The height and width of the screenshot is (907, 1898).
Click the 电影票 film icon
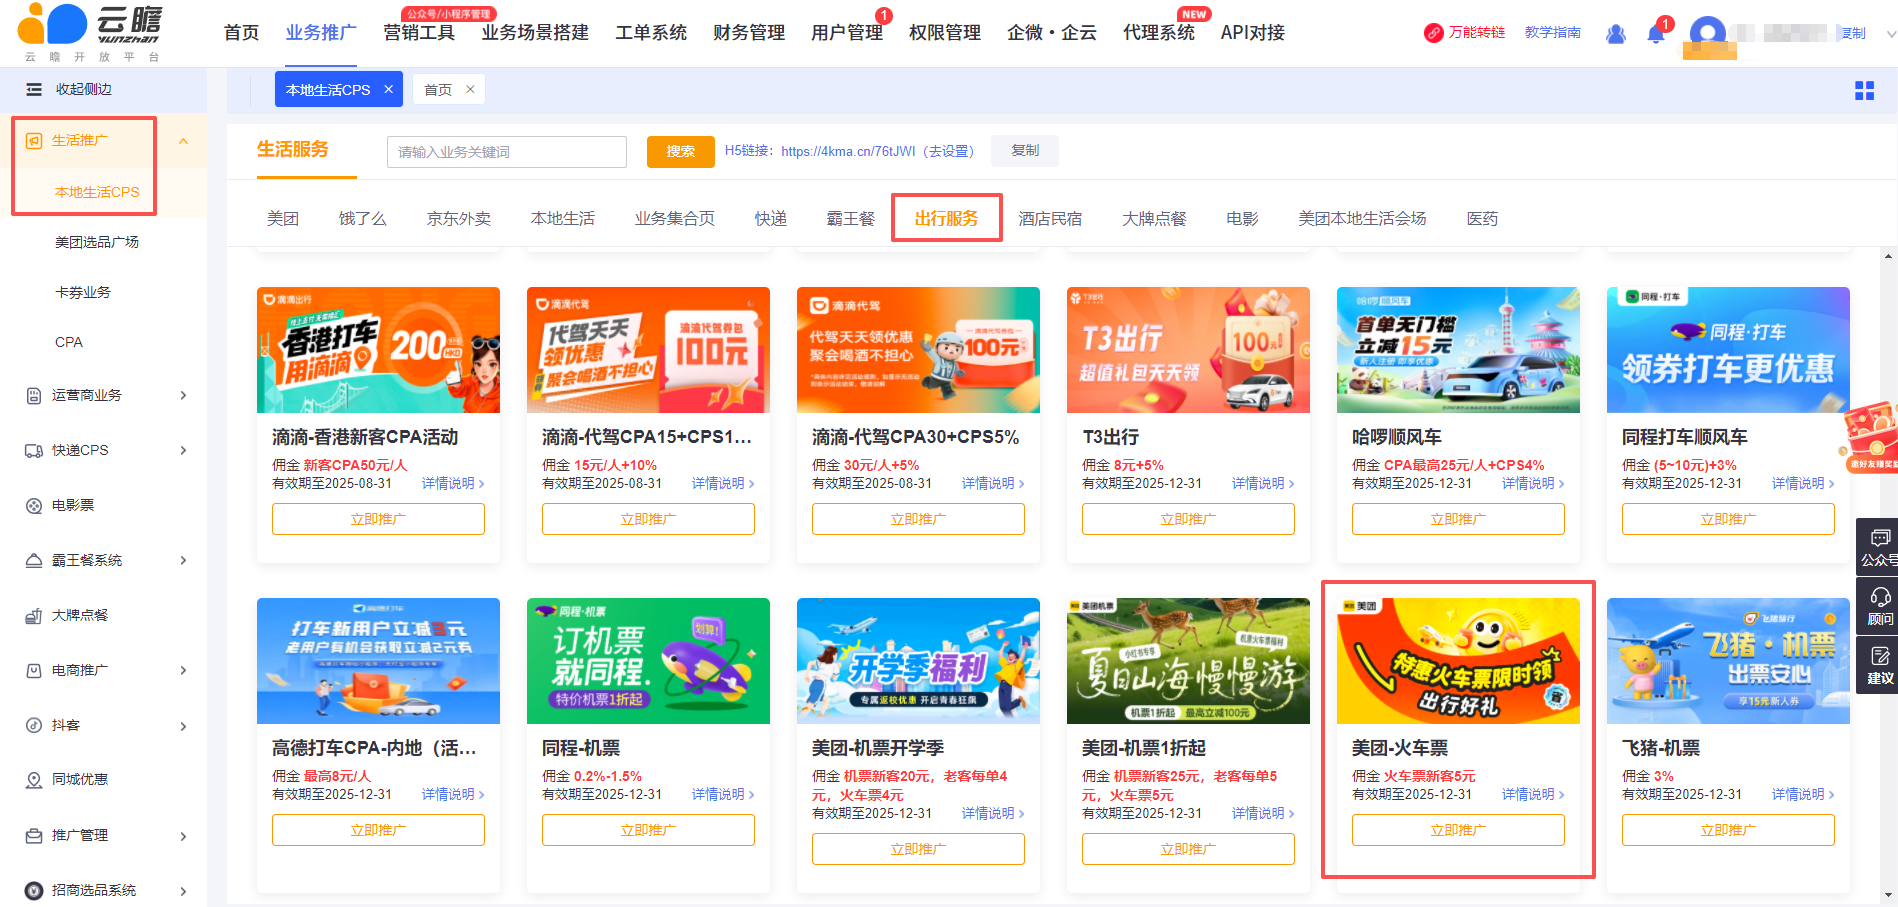click(34, 505)
